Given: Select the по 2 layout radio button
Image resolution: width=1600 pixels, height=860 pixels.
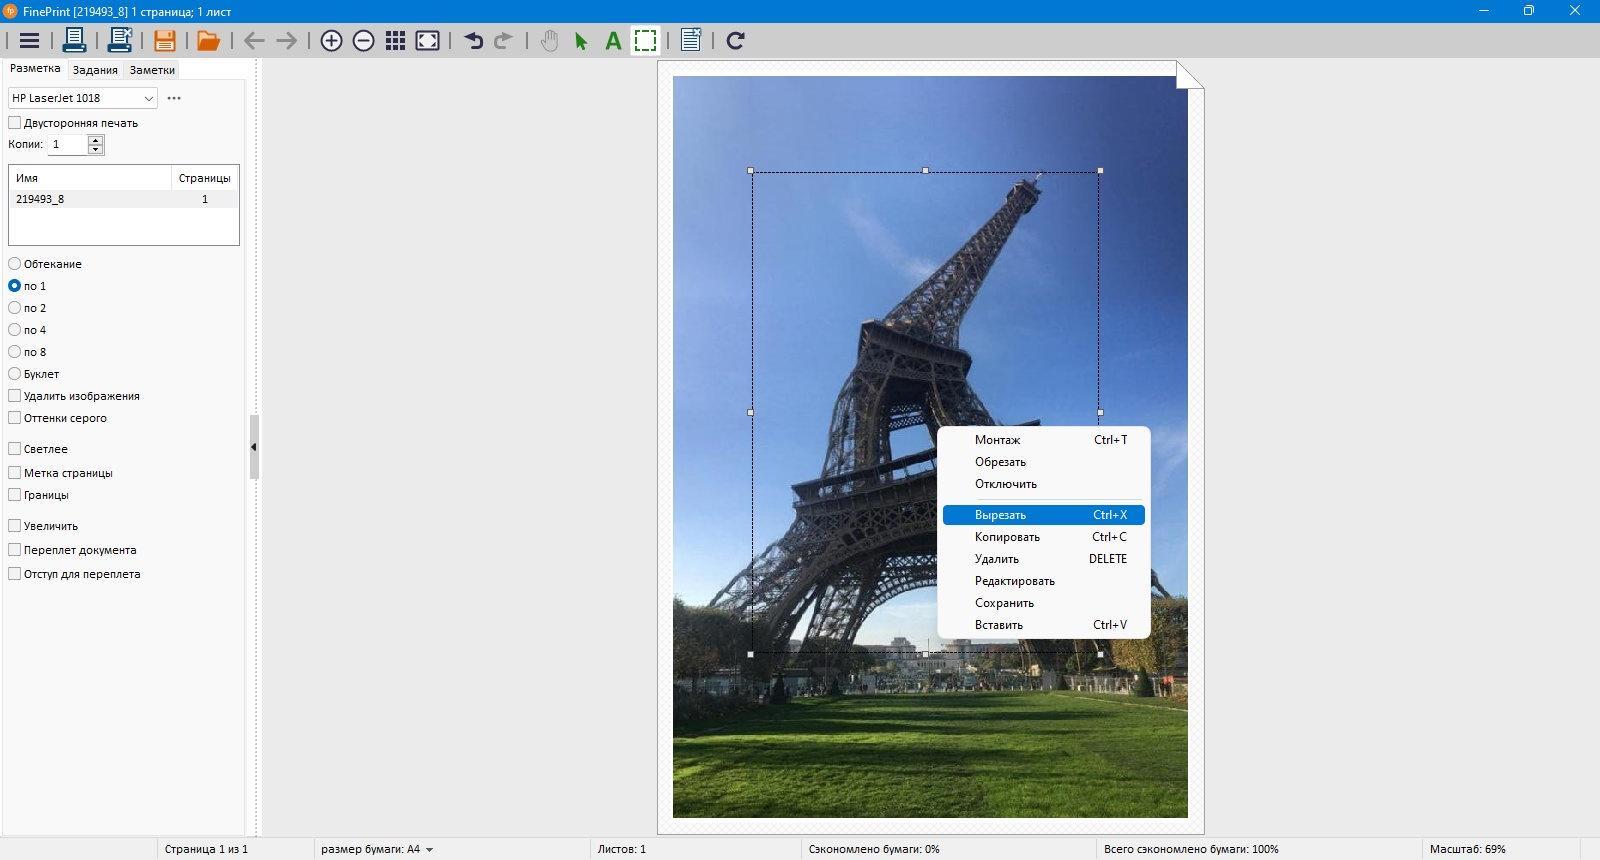Looking at the screenshot, I should 15,308.
